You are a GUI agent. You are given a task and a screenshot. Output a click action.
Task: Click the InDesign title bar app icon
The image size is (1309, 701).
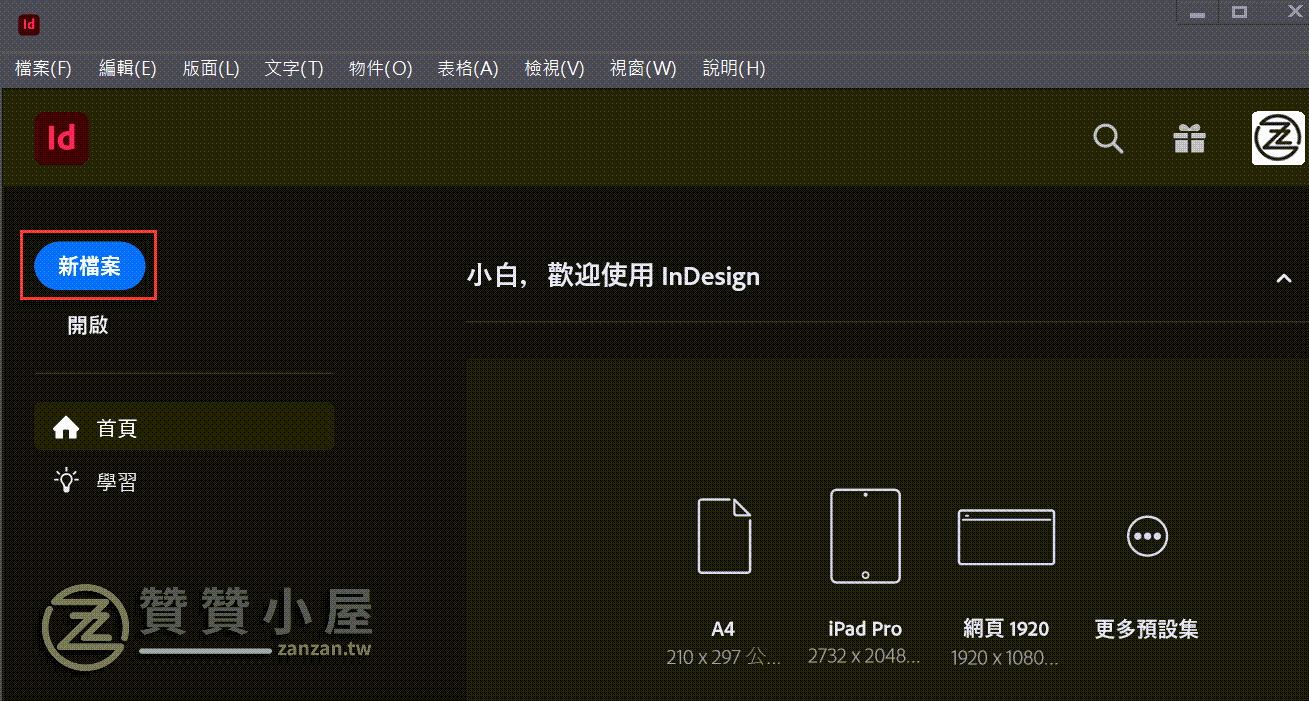(x=28, y=23)
